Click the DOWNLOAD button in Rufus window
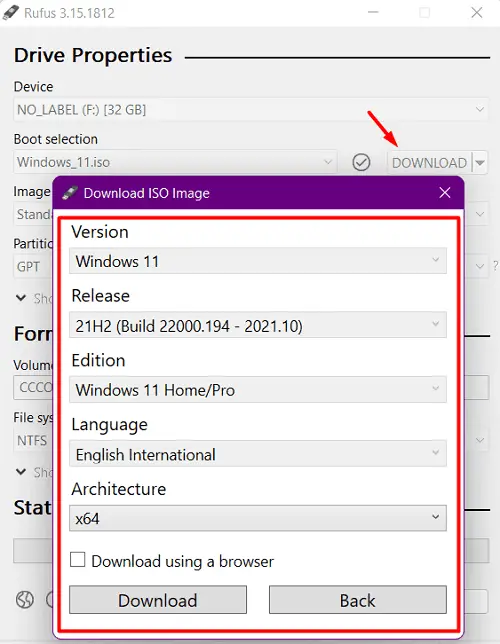The image size is (500, 644). tap(429, 163)
